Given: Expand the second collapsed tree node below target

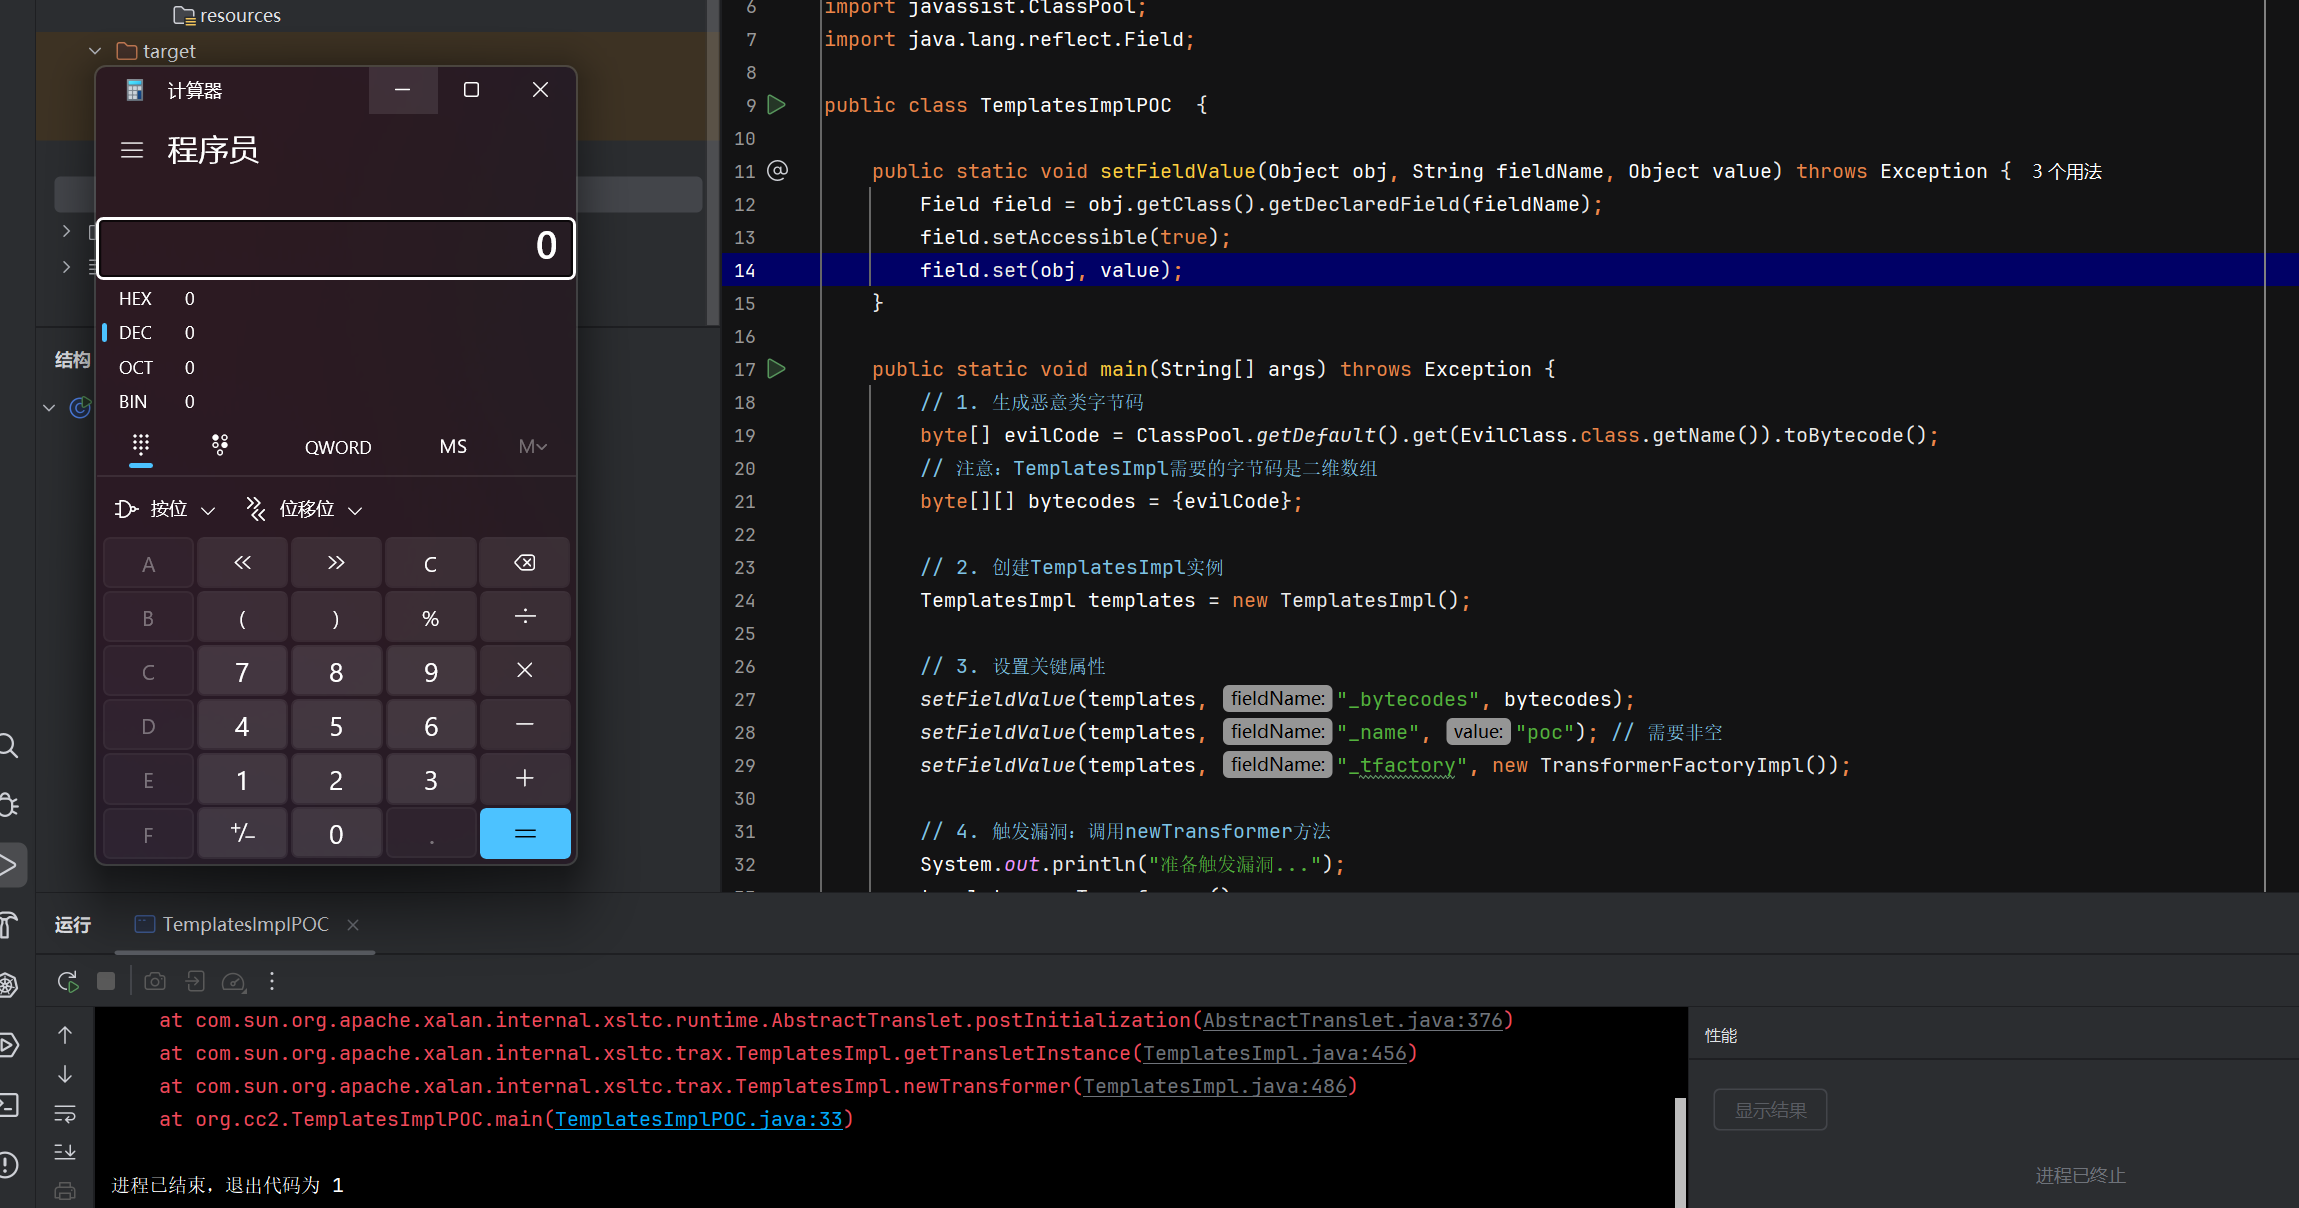Looking at the screenshot, I should point(66,267).
